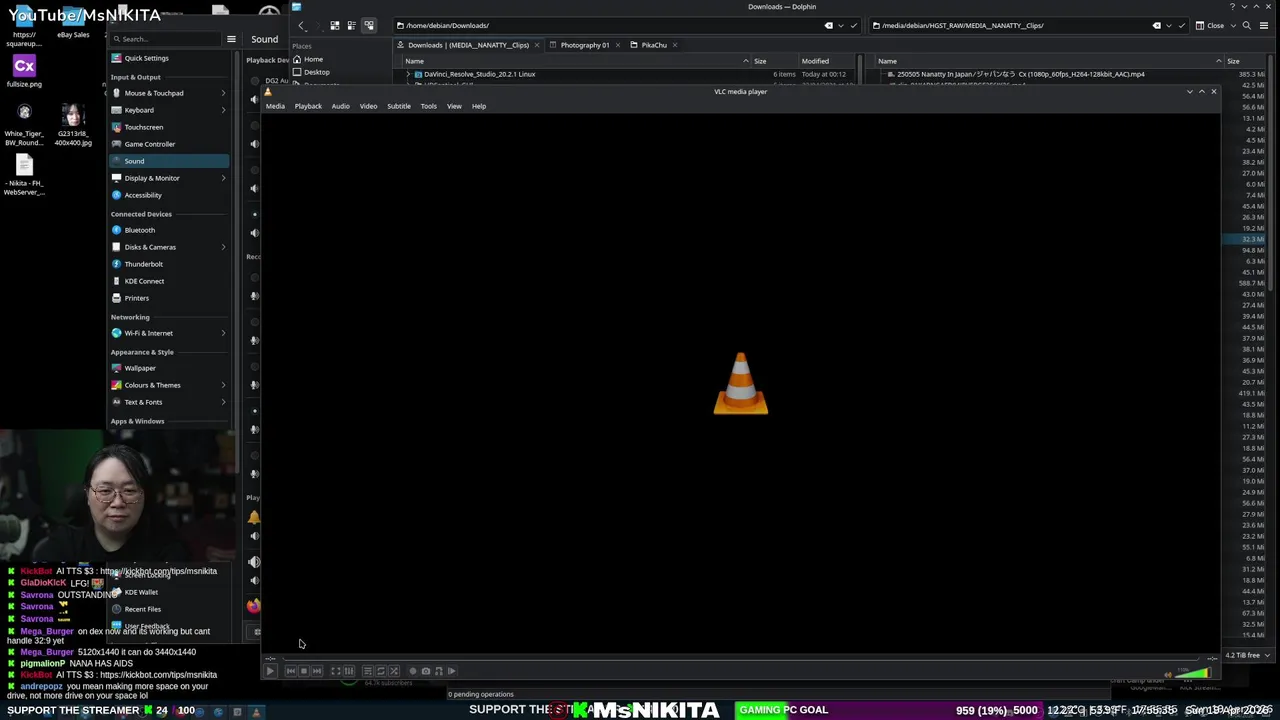Select Photography 01 tab in Dolphin
The image size is (1280, 720).
[x=585, y=45]
